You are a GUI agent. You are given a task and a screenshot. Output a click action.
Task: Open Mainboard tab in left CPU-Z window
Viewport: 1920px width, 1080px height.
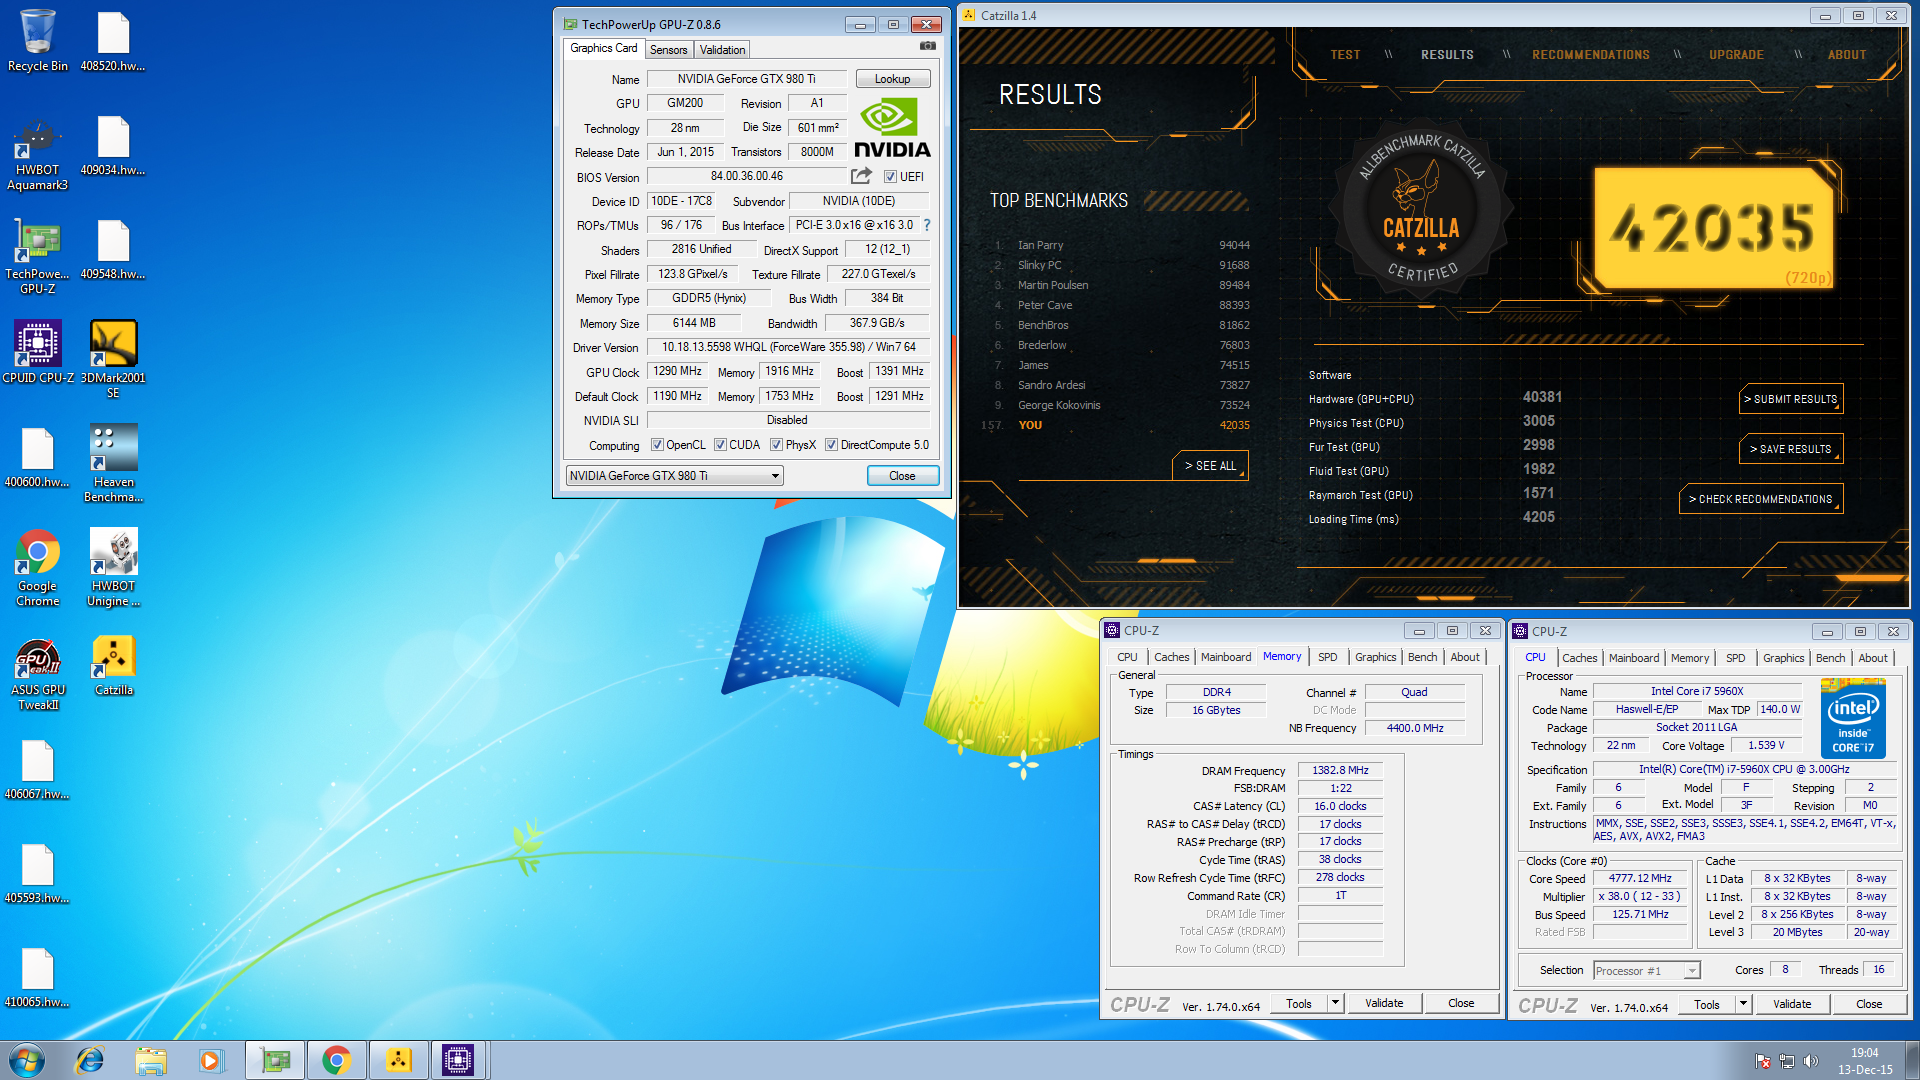[1225, 657]
